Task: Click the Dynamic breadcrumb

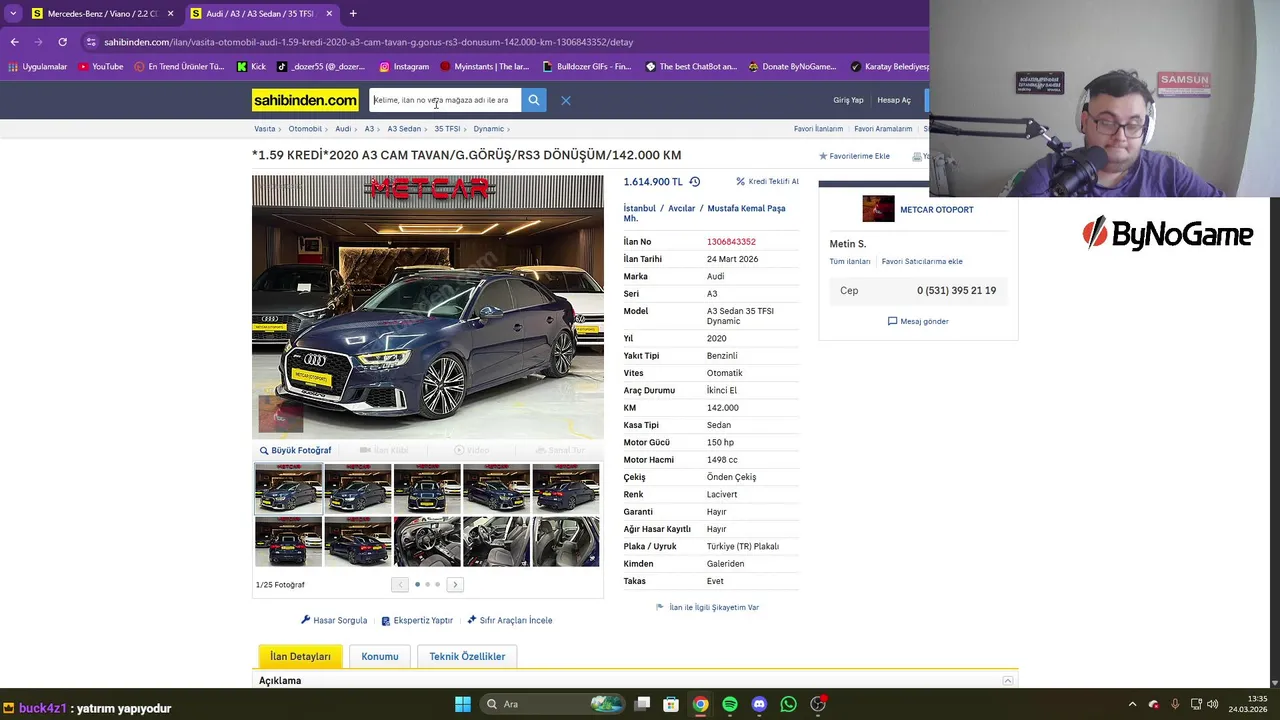Action: click(x=488, y=129)
